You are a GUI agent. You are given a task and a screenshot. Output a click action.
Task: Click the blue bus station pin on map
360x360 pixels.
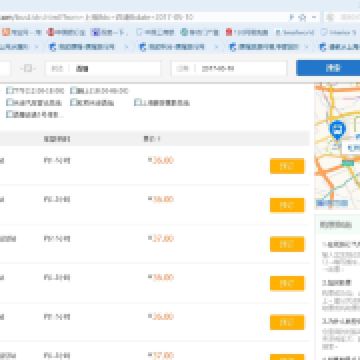point(337,130)
